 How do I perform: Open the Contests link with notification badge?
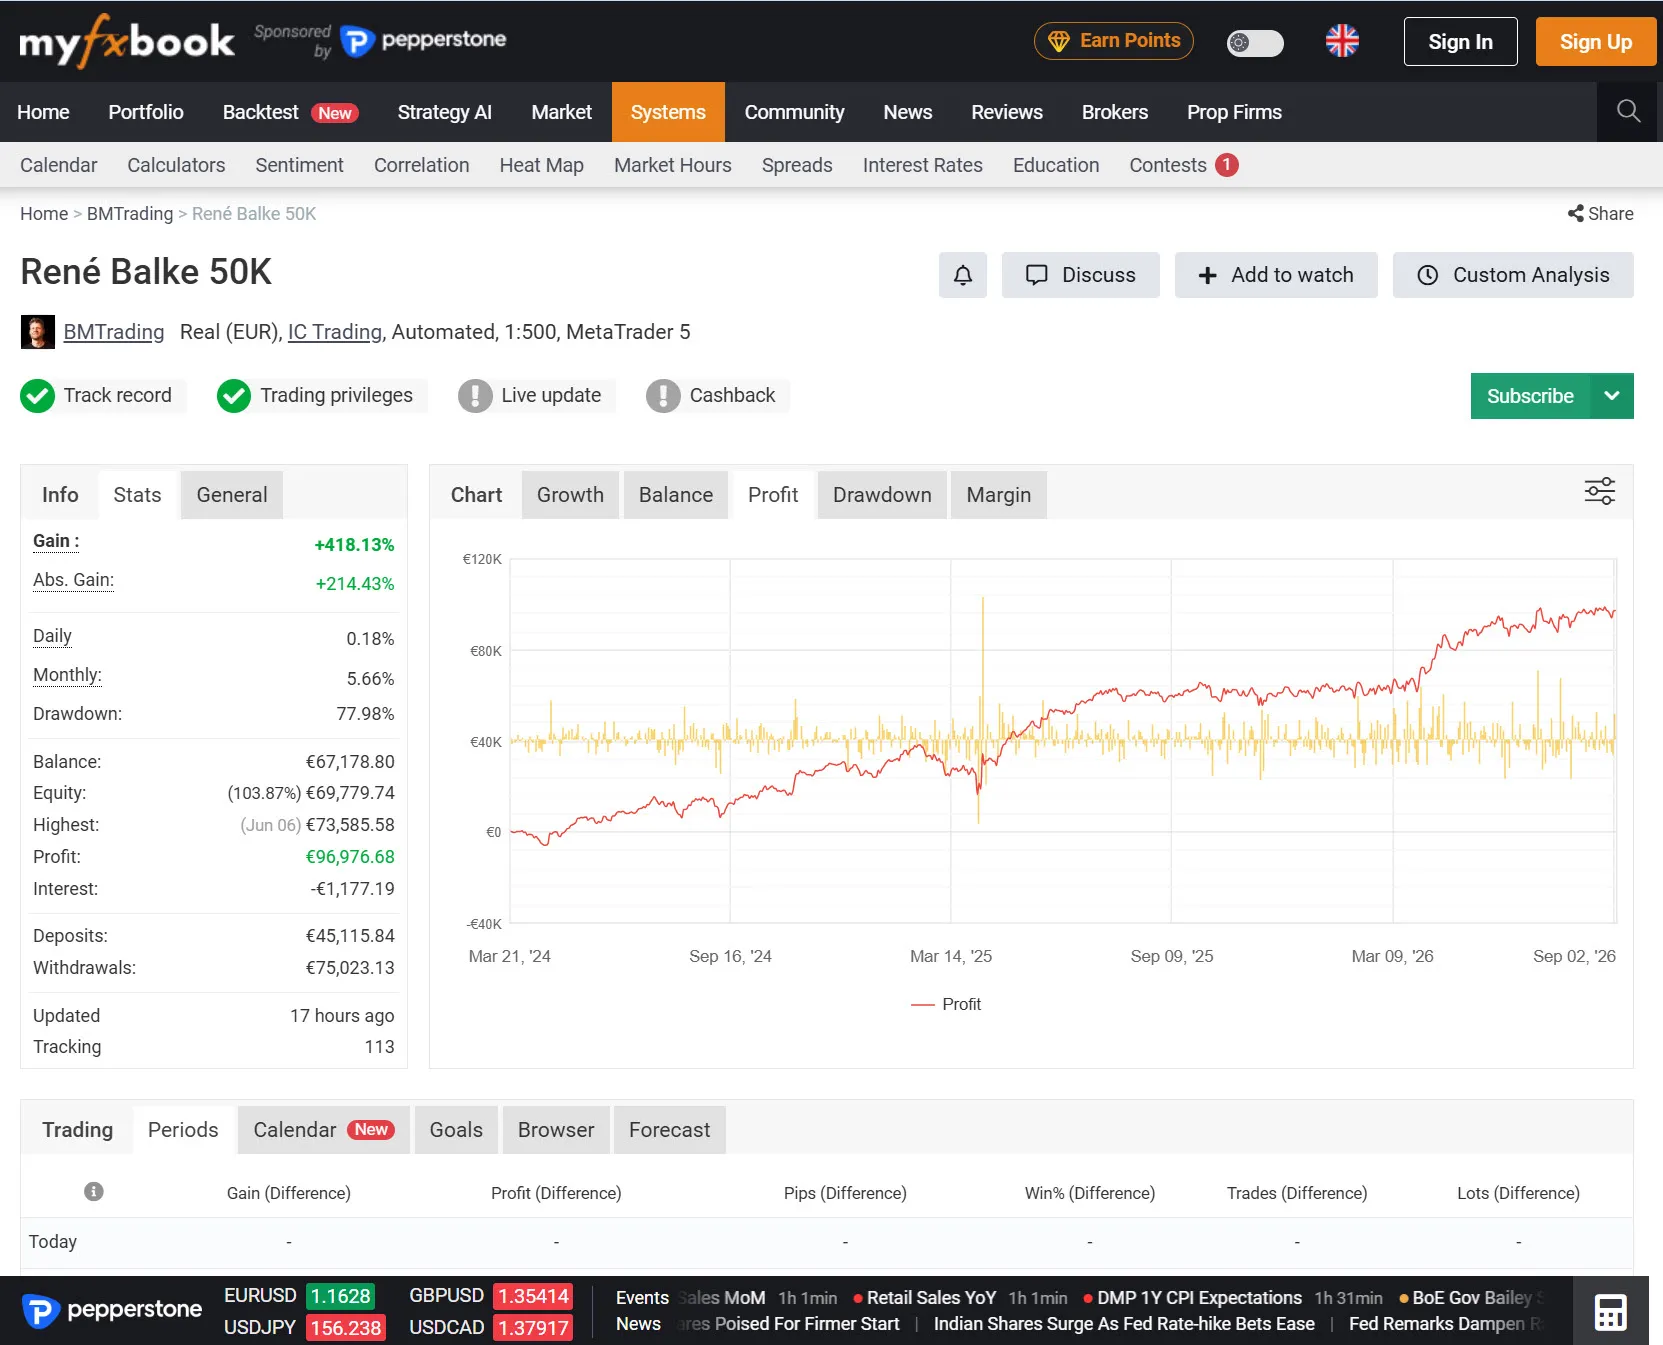point(1184,165)
